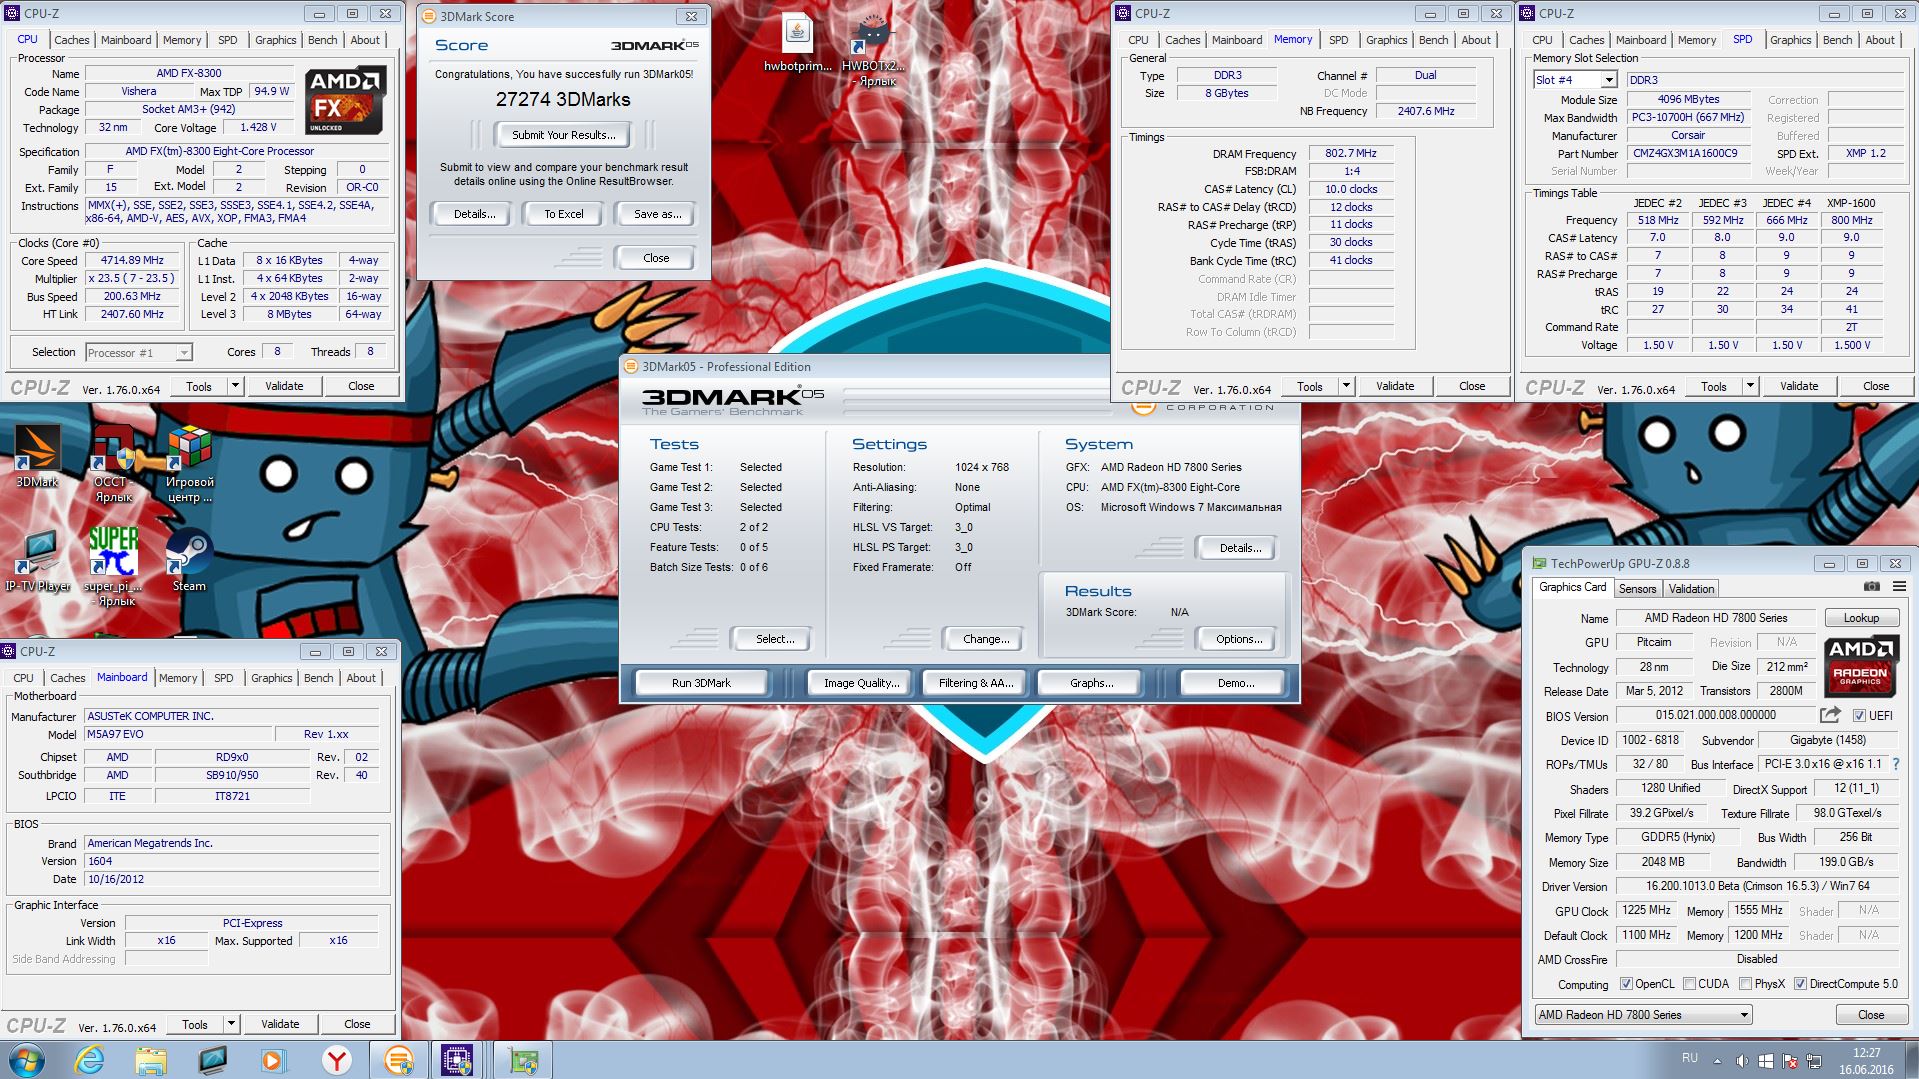Open the HWBOTx2 shortcut on desktop
Image resolution: width=1919 pixels, height=1079 pixels.
[872, 50]
